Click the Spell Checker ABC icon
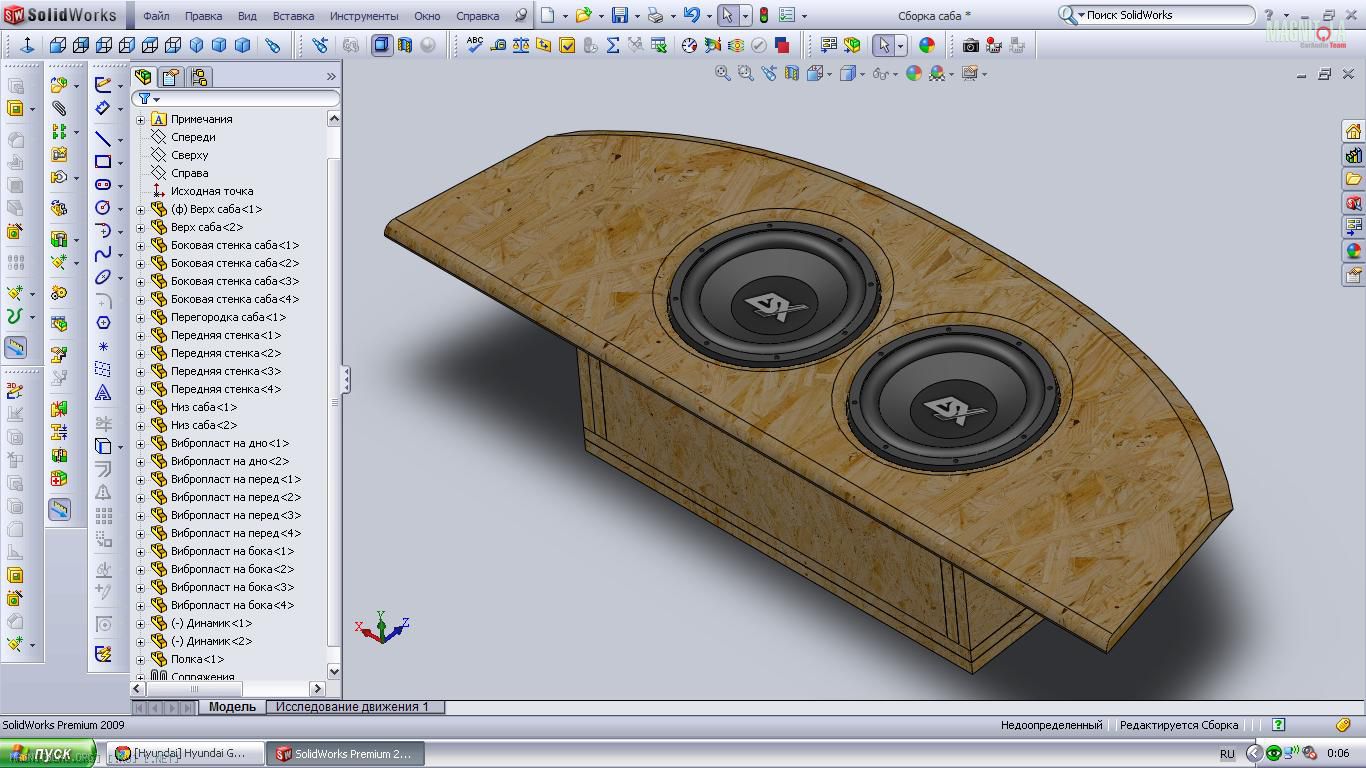 pyautogui.click(x=475, y=45)
